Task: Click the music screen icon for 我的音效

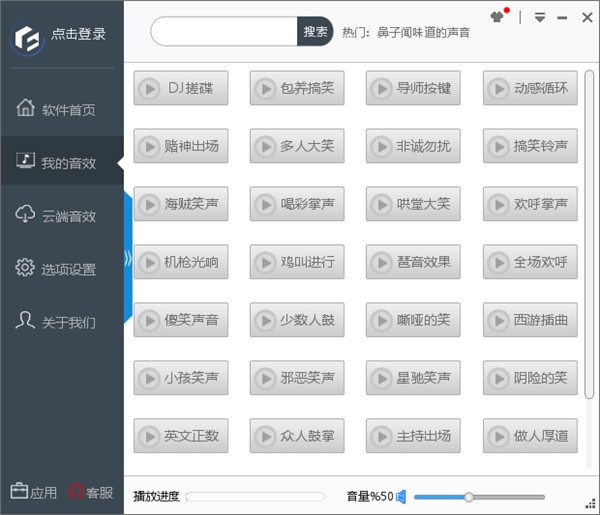Action: tap(26, 160)
